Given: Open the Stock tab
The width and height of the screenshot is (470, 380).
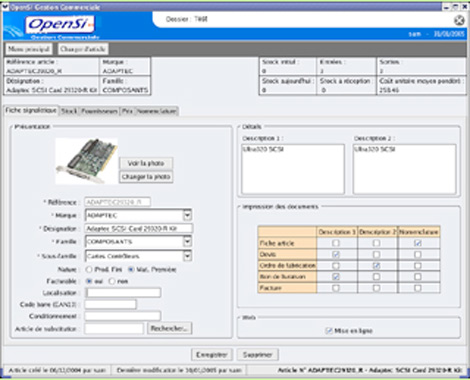Looking at the screenshot, I should [x=69, y=111].
